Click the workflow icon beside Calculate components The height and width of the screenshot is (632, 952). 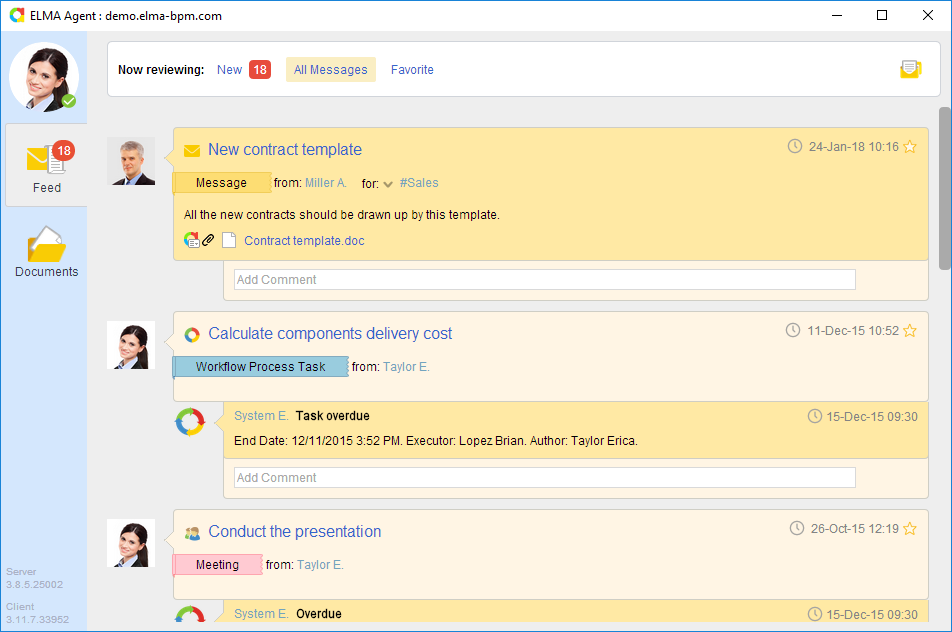pyautogui.click(x=192, y=334)
